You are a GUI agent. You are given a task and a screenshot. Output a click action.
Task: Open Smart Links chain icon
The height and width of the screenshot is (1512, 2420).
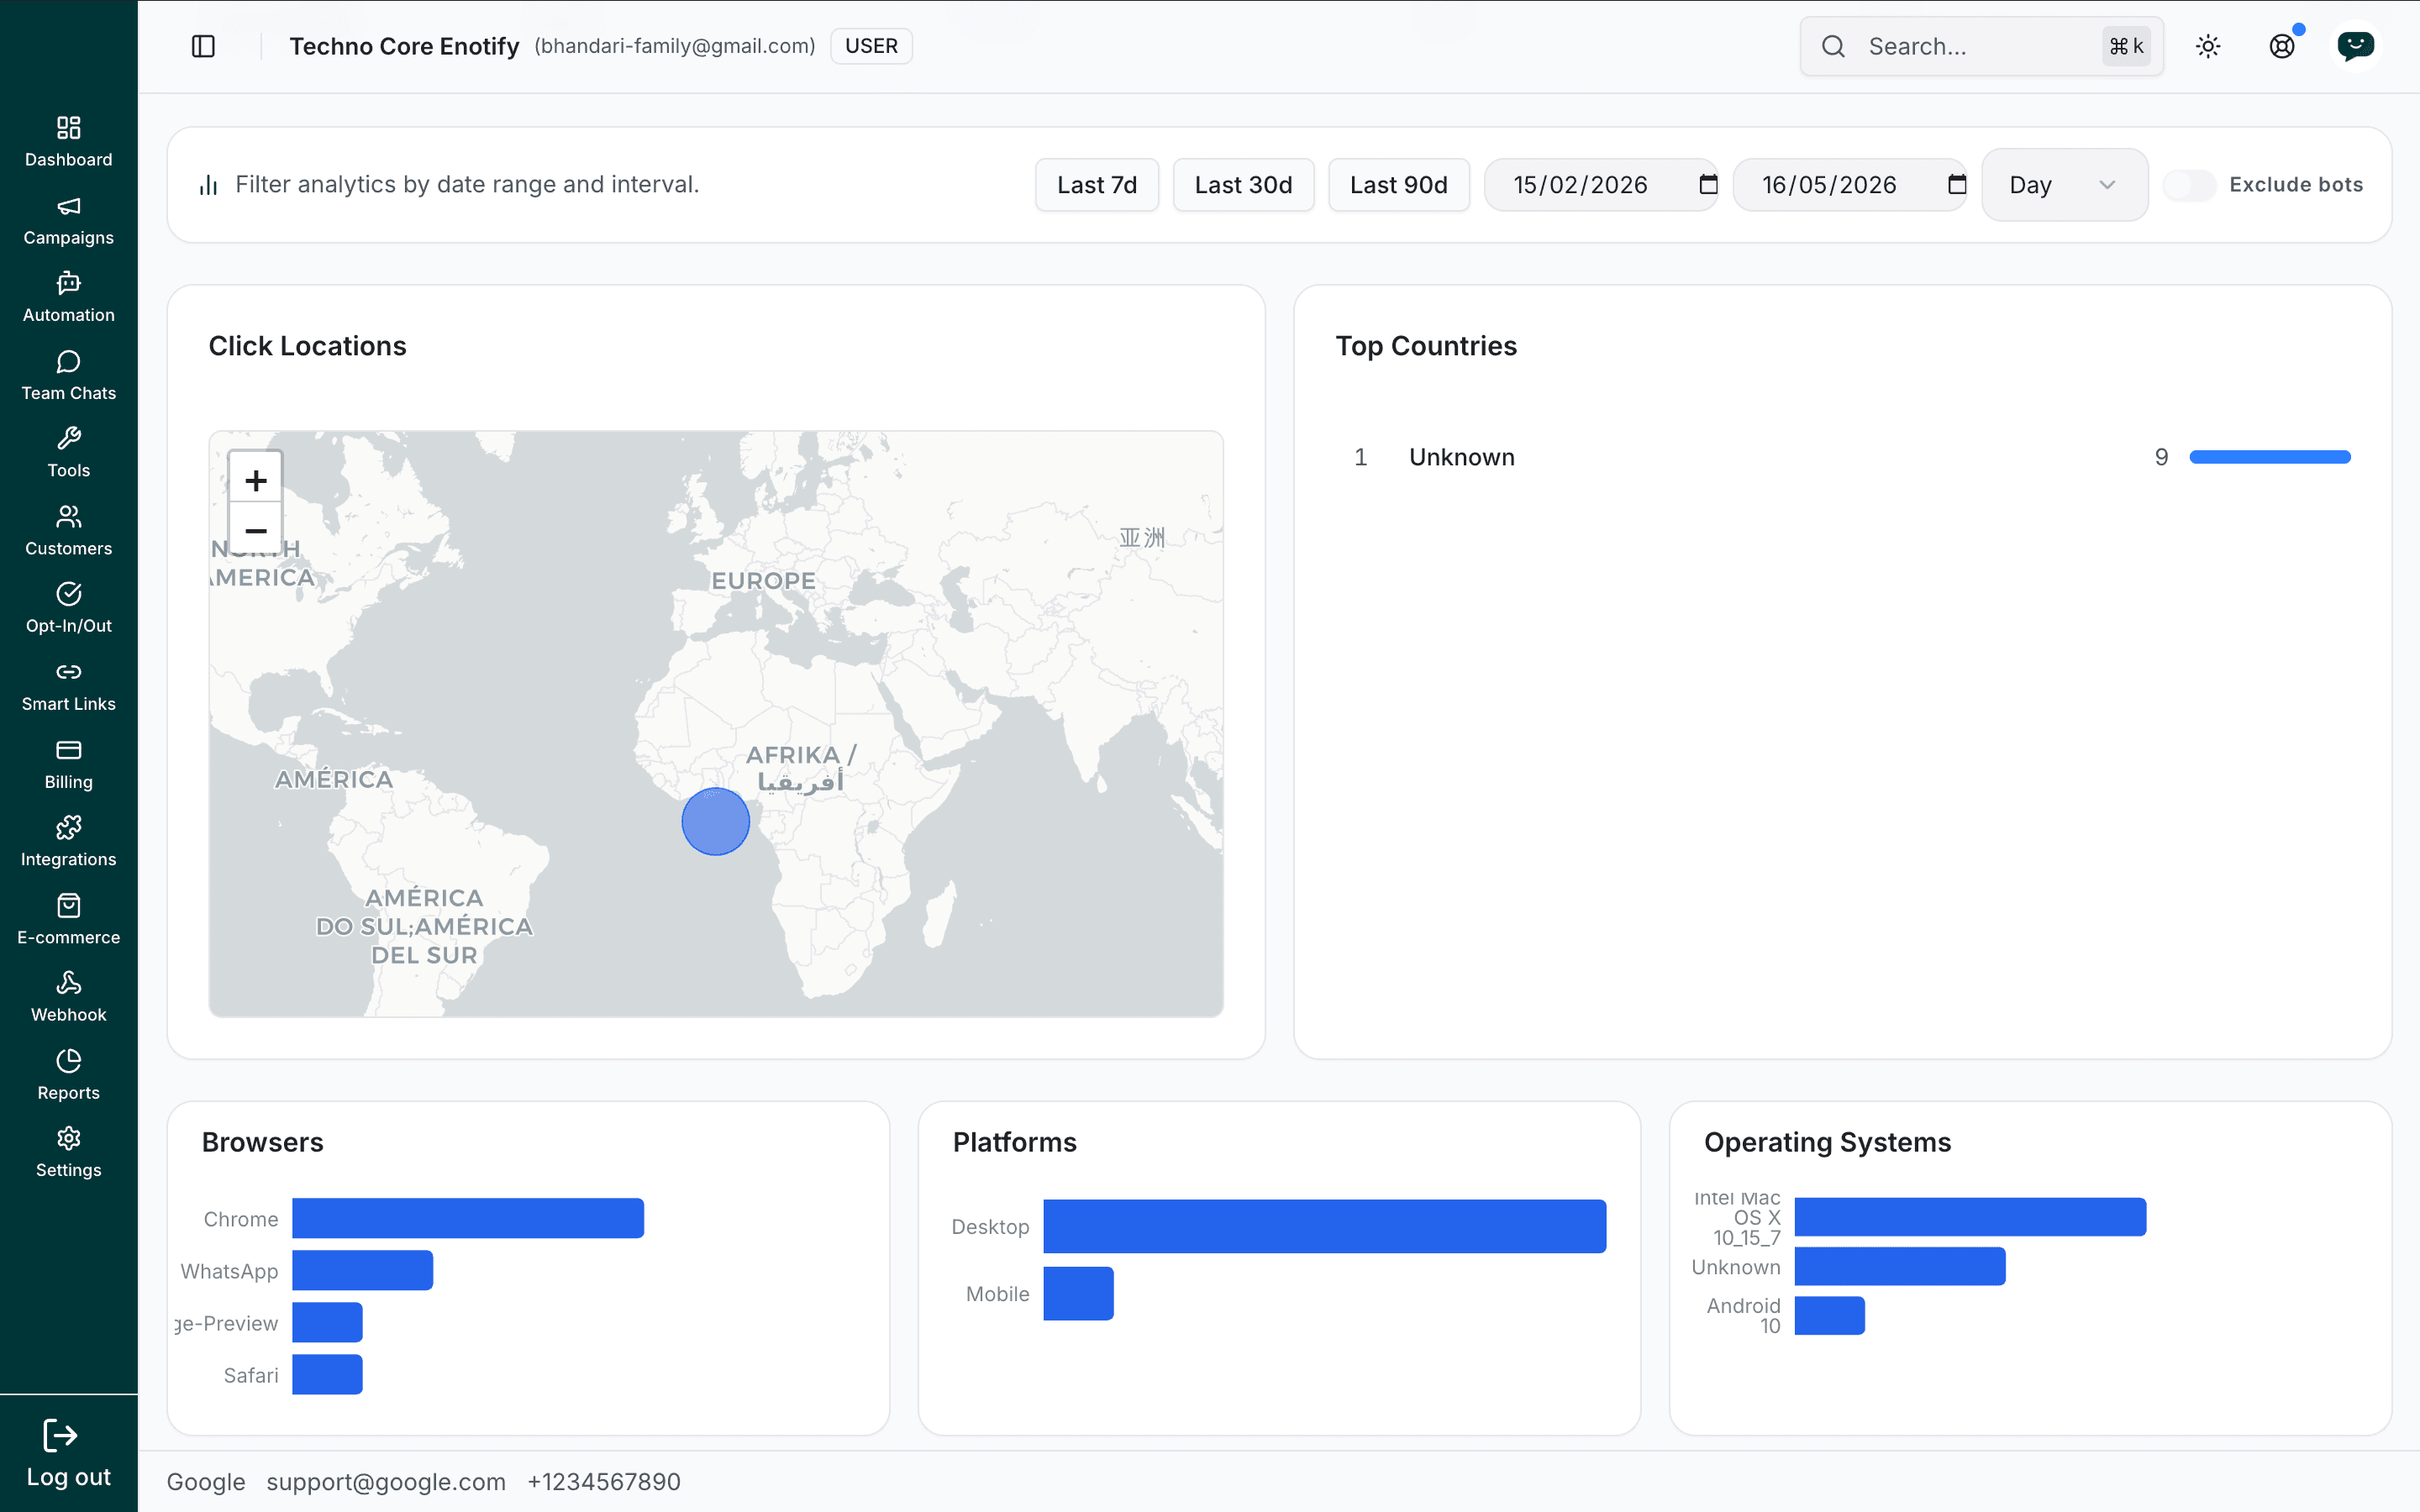[68, 672]
